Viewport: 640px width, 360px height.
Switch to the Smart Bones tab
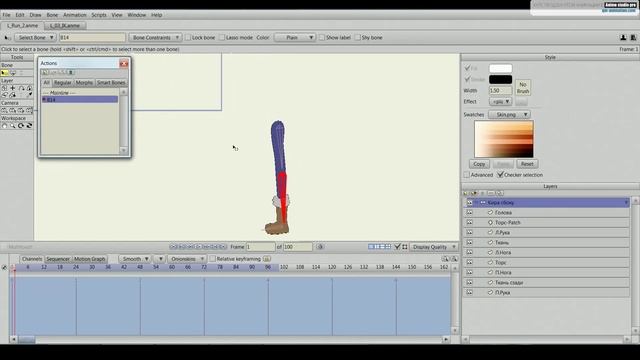111,82
